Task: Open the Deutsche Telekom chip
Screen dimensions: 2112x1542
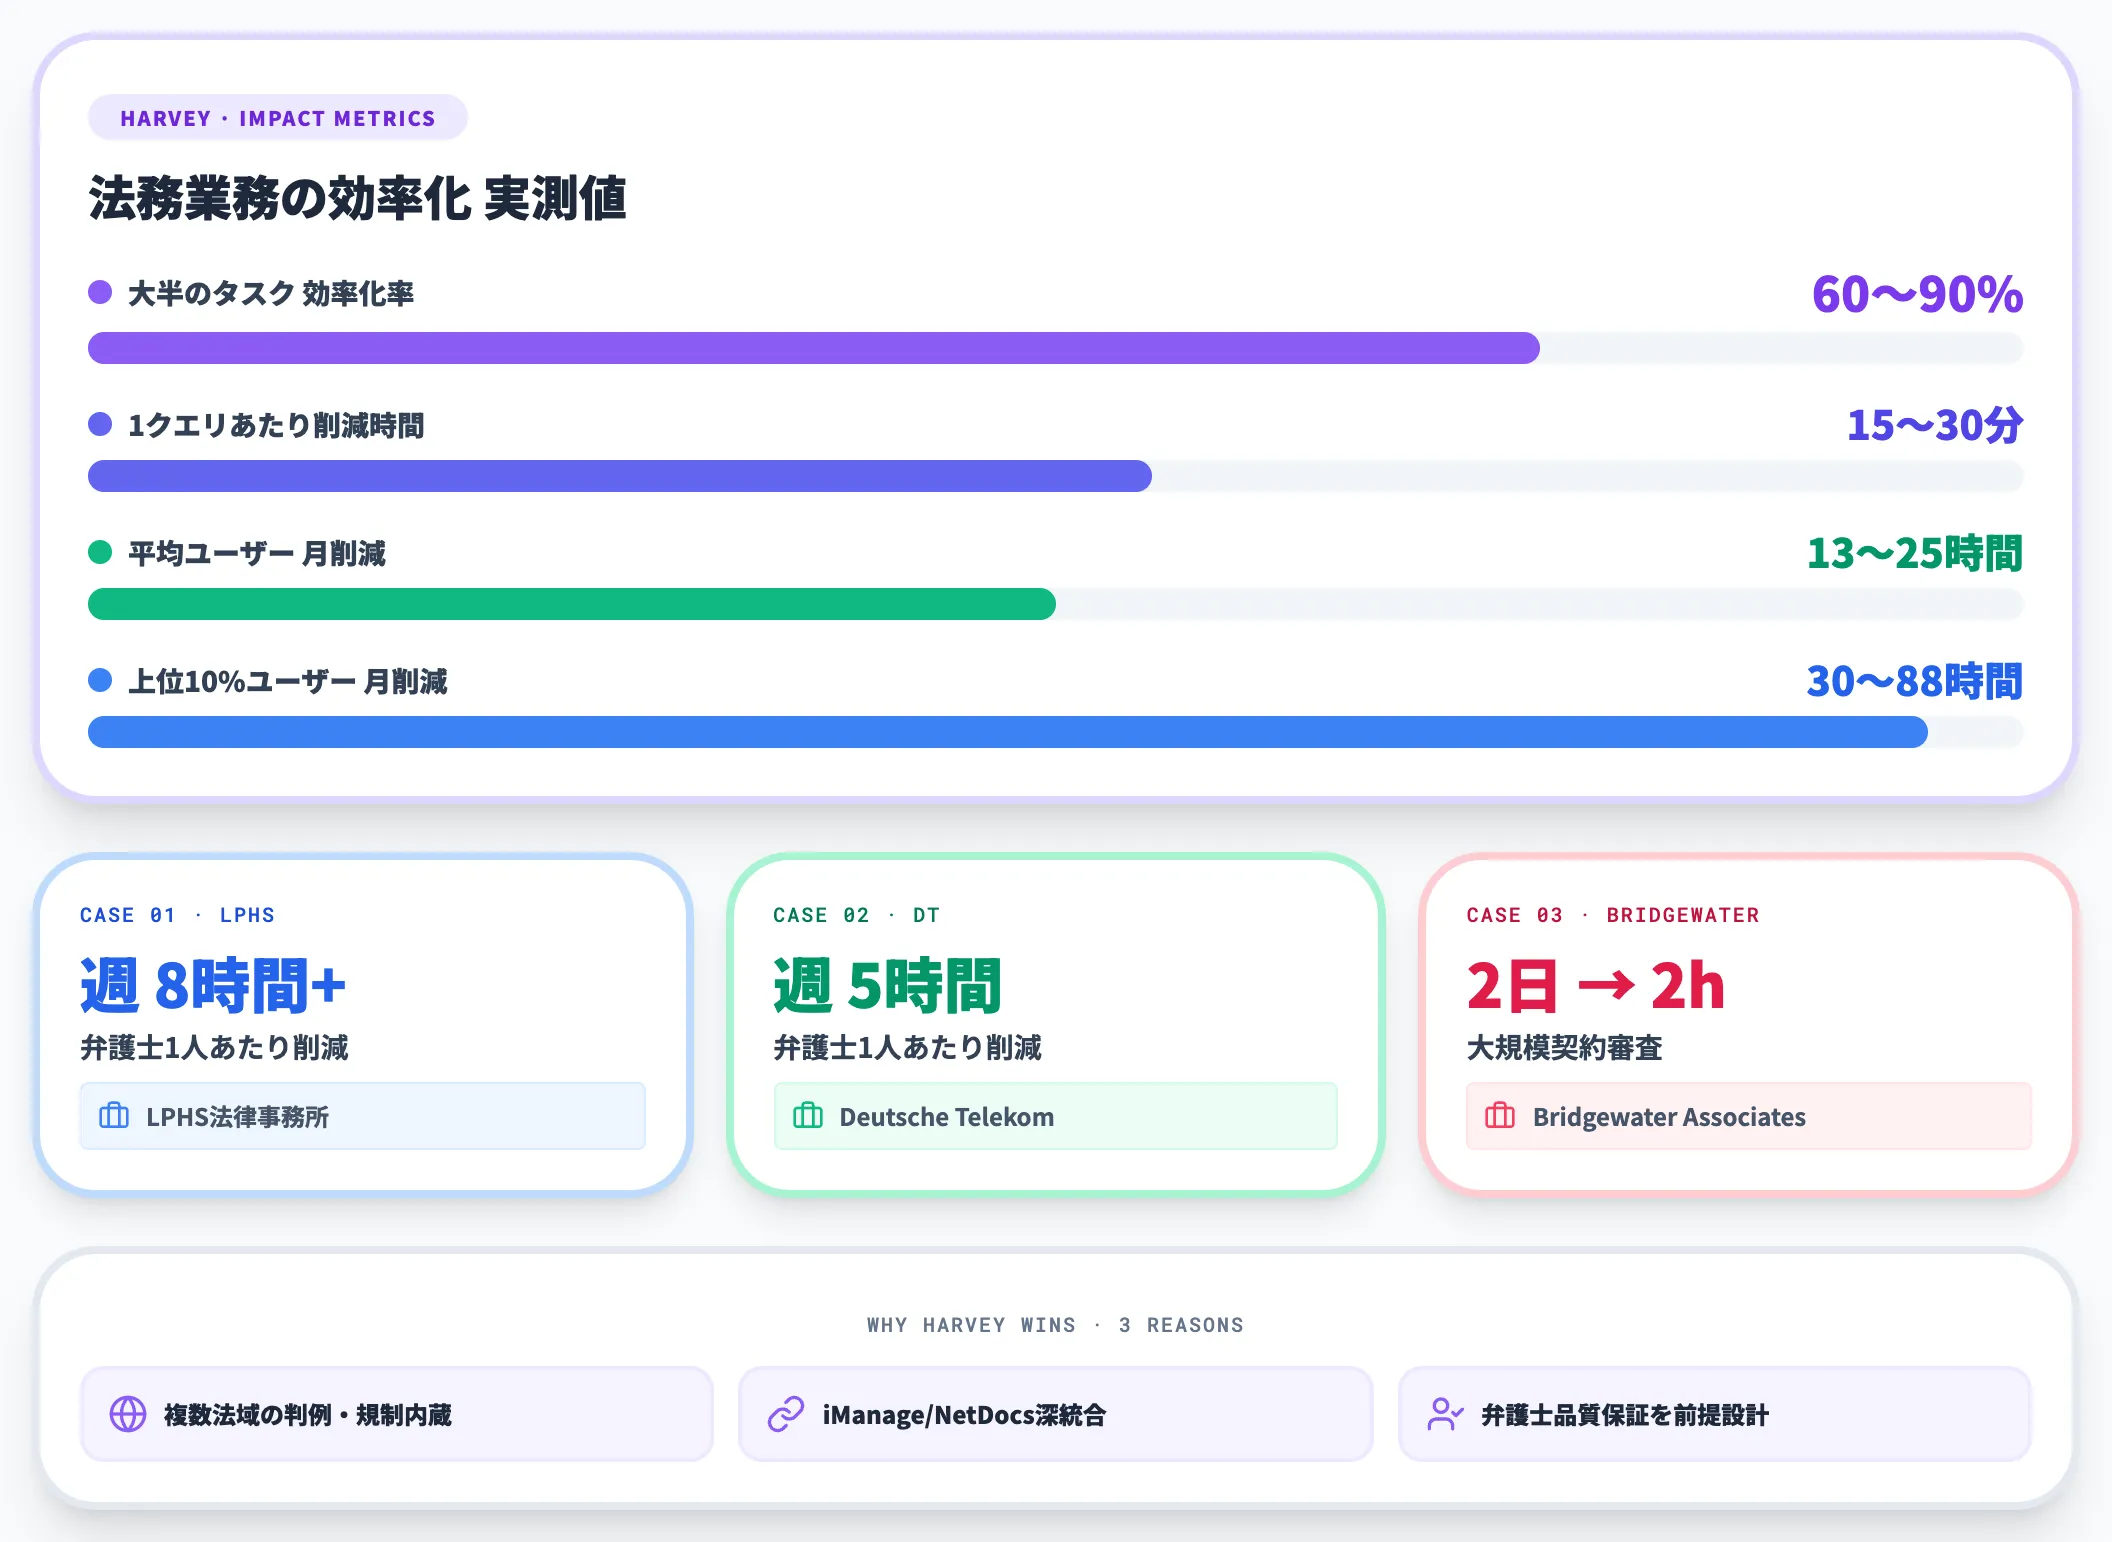Action: coord(1055,1116)
